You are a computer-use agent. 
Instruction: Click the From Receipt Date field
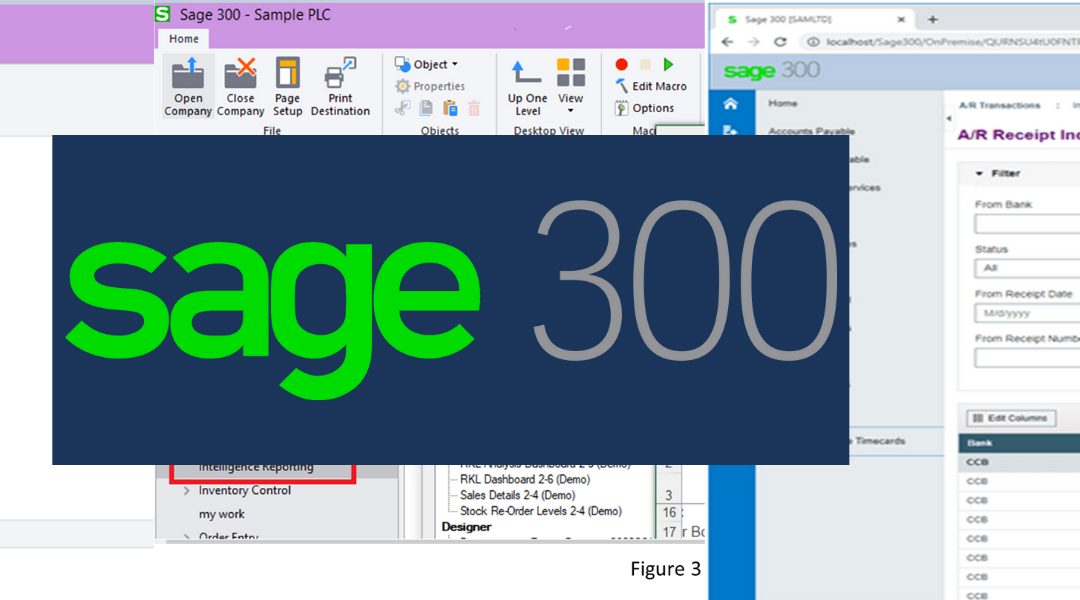1027,313
